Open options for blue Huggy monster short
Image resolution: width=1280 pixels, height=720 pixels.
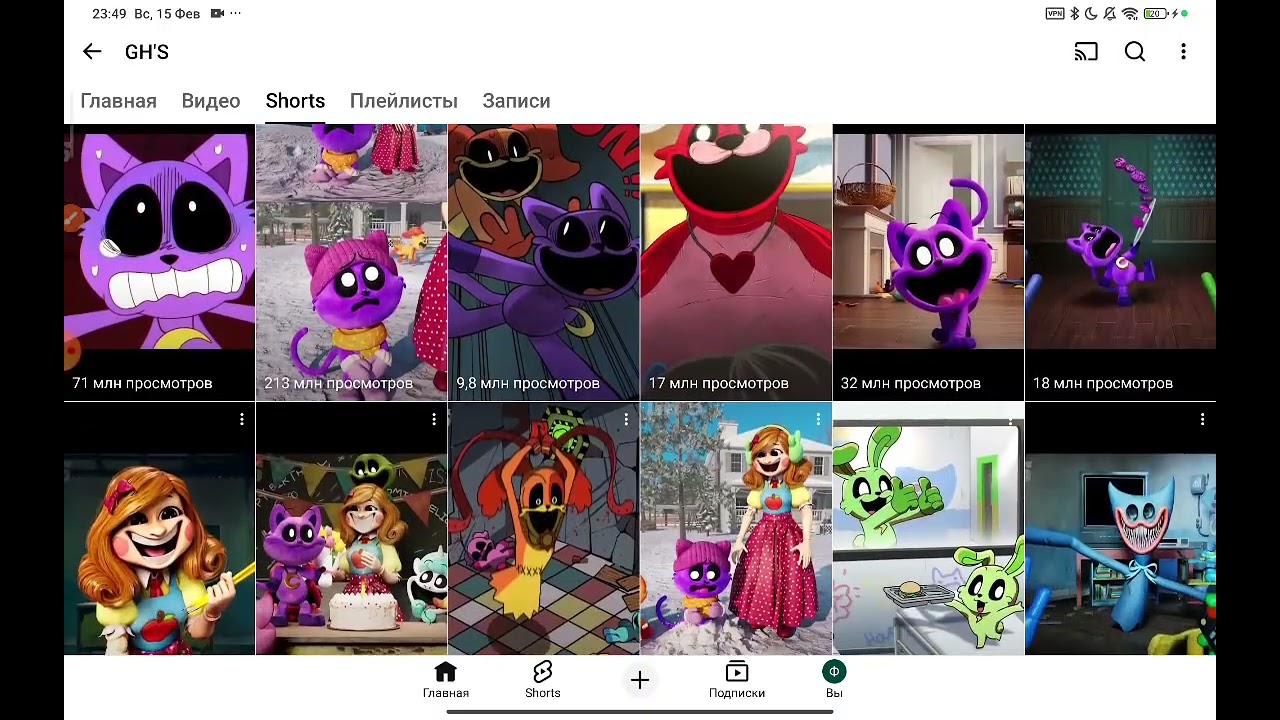coord(1202,420)
